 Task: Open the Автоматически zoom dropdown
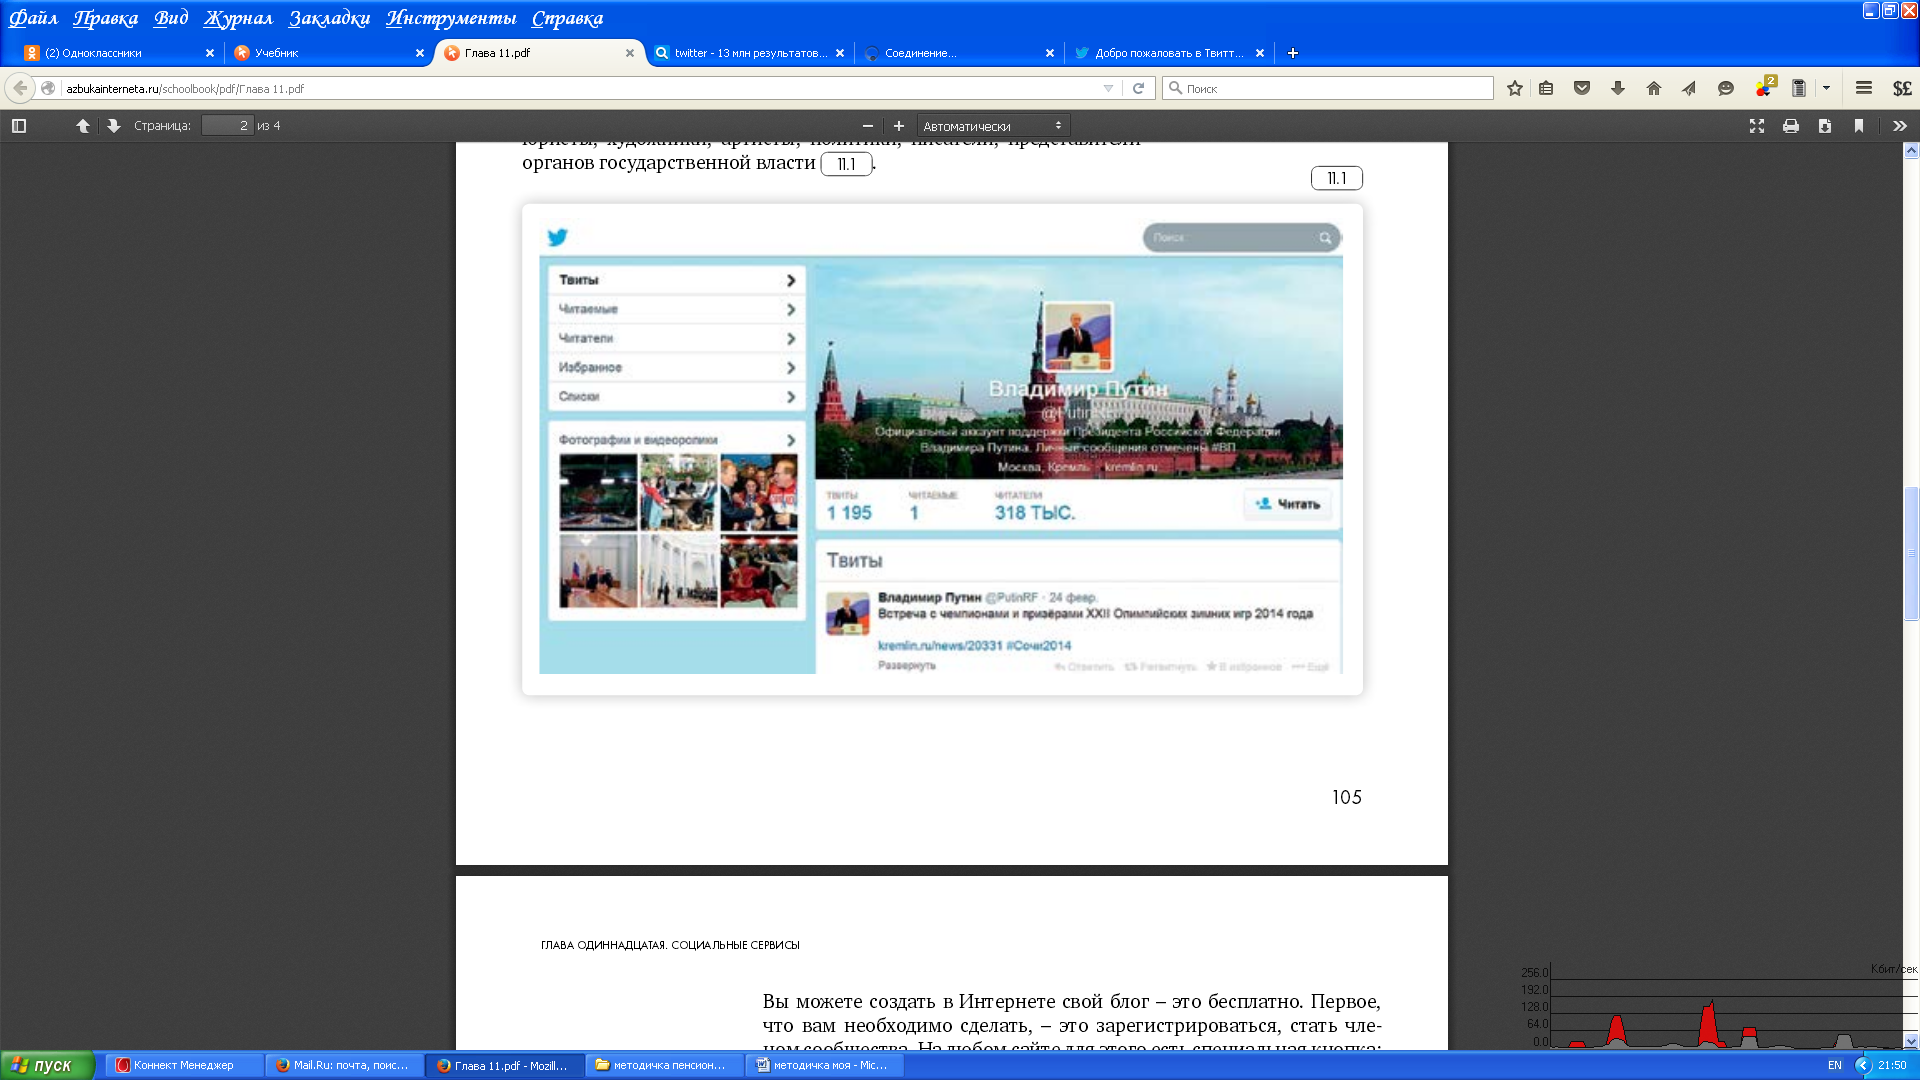coord(993,126)
